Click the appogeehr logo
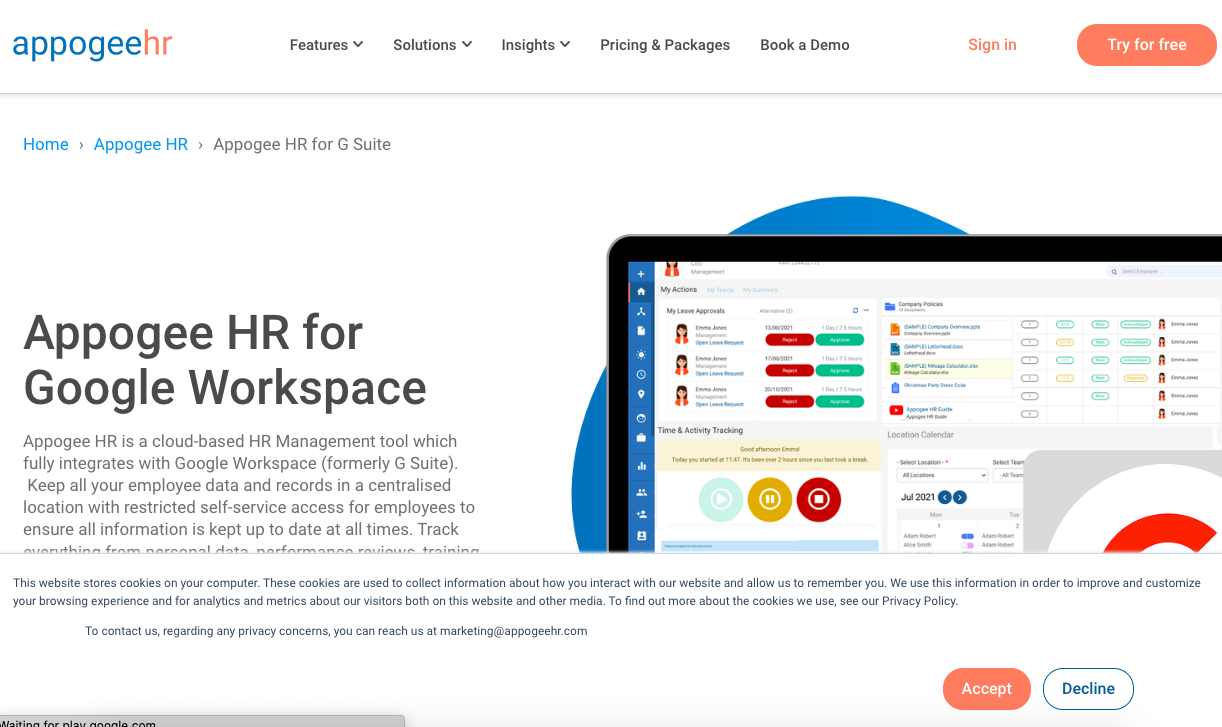Viewport: 1222px width, 727px height. (x=92, y=45)
